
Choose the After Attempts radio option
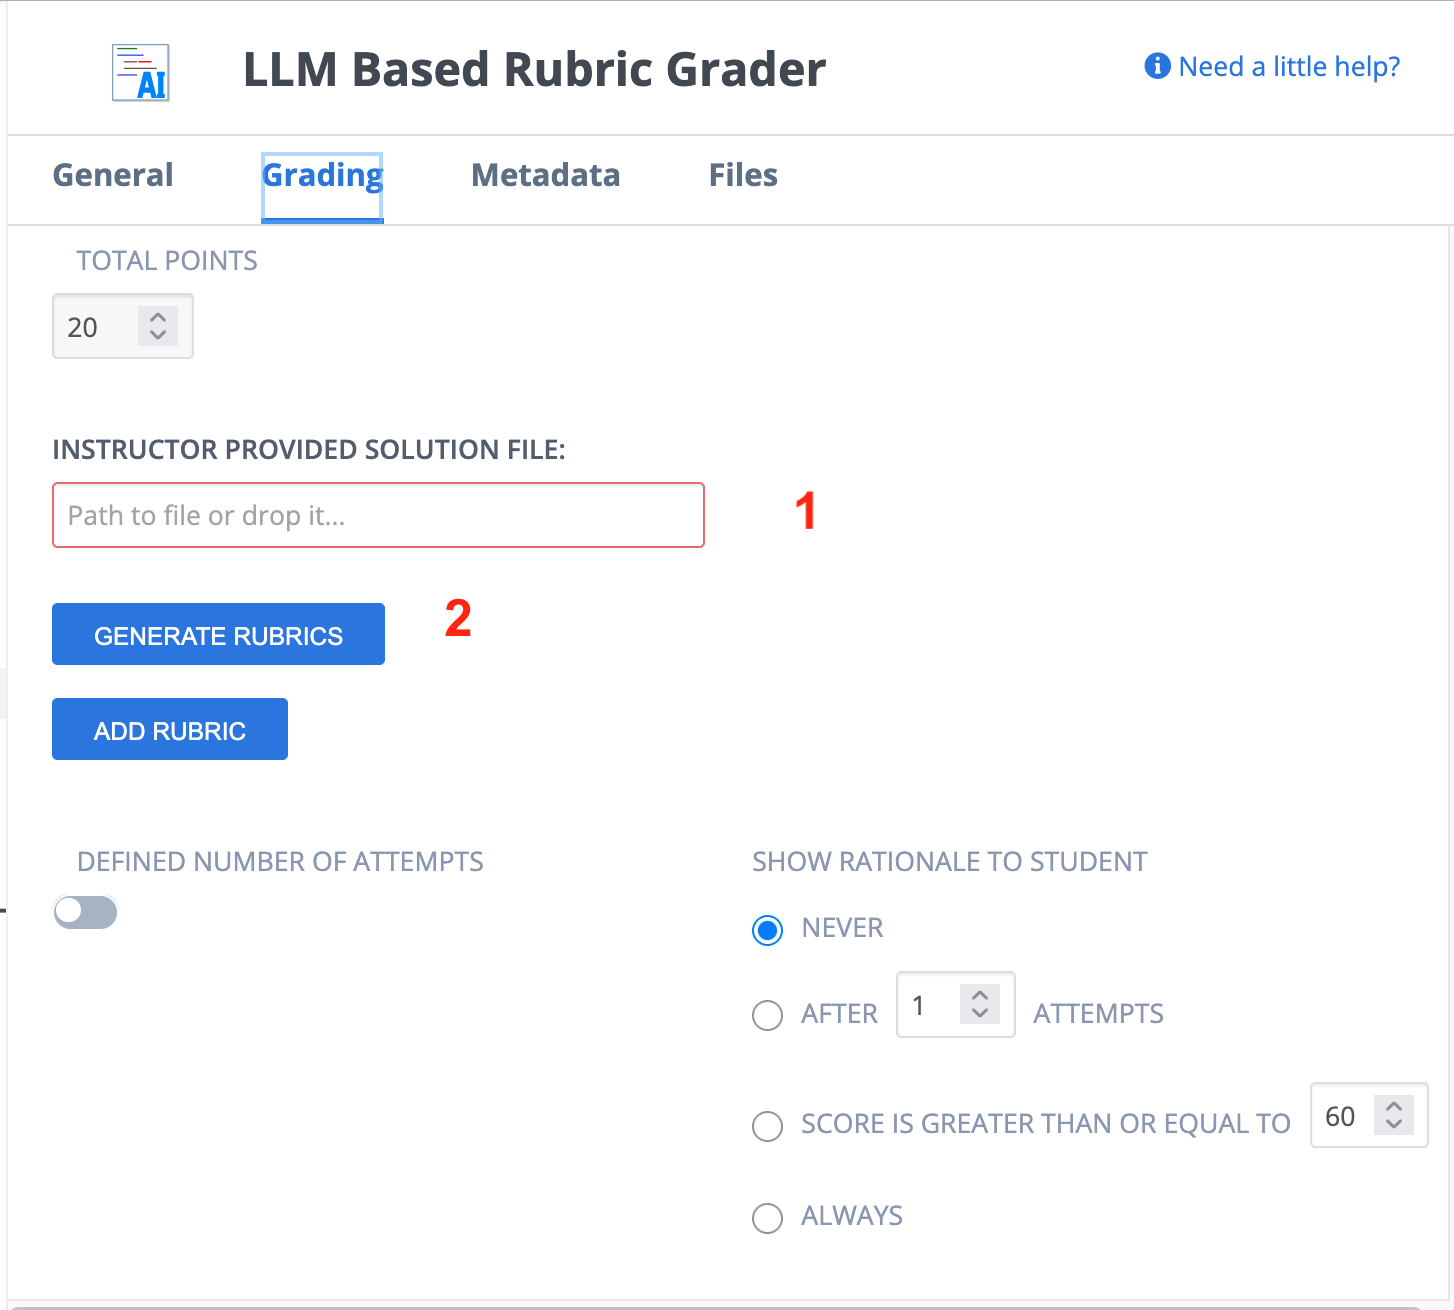(767, 1015)
